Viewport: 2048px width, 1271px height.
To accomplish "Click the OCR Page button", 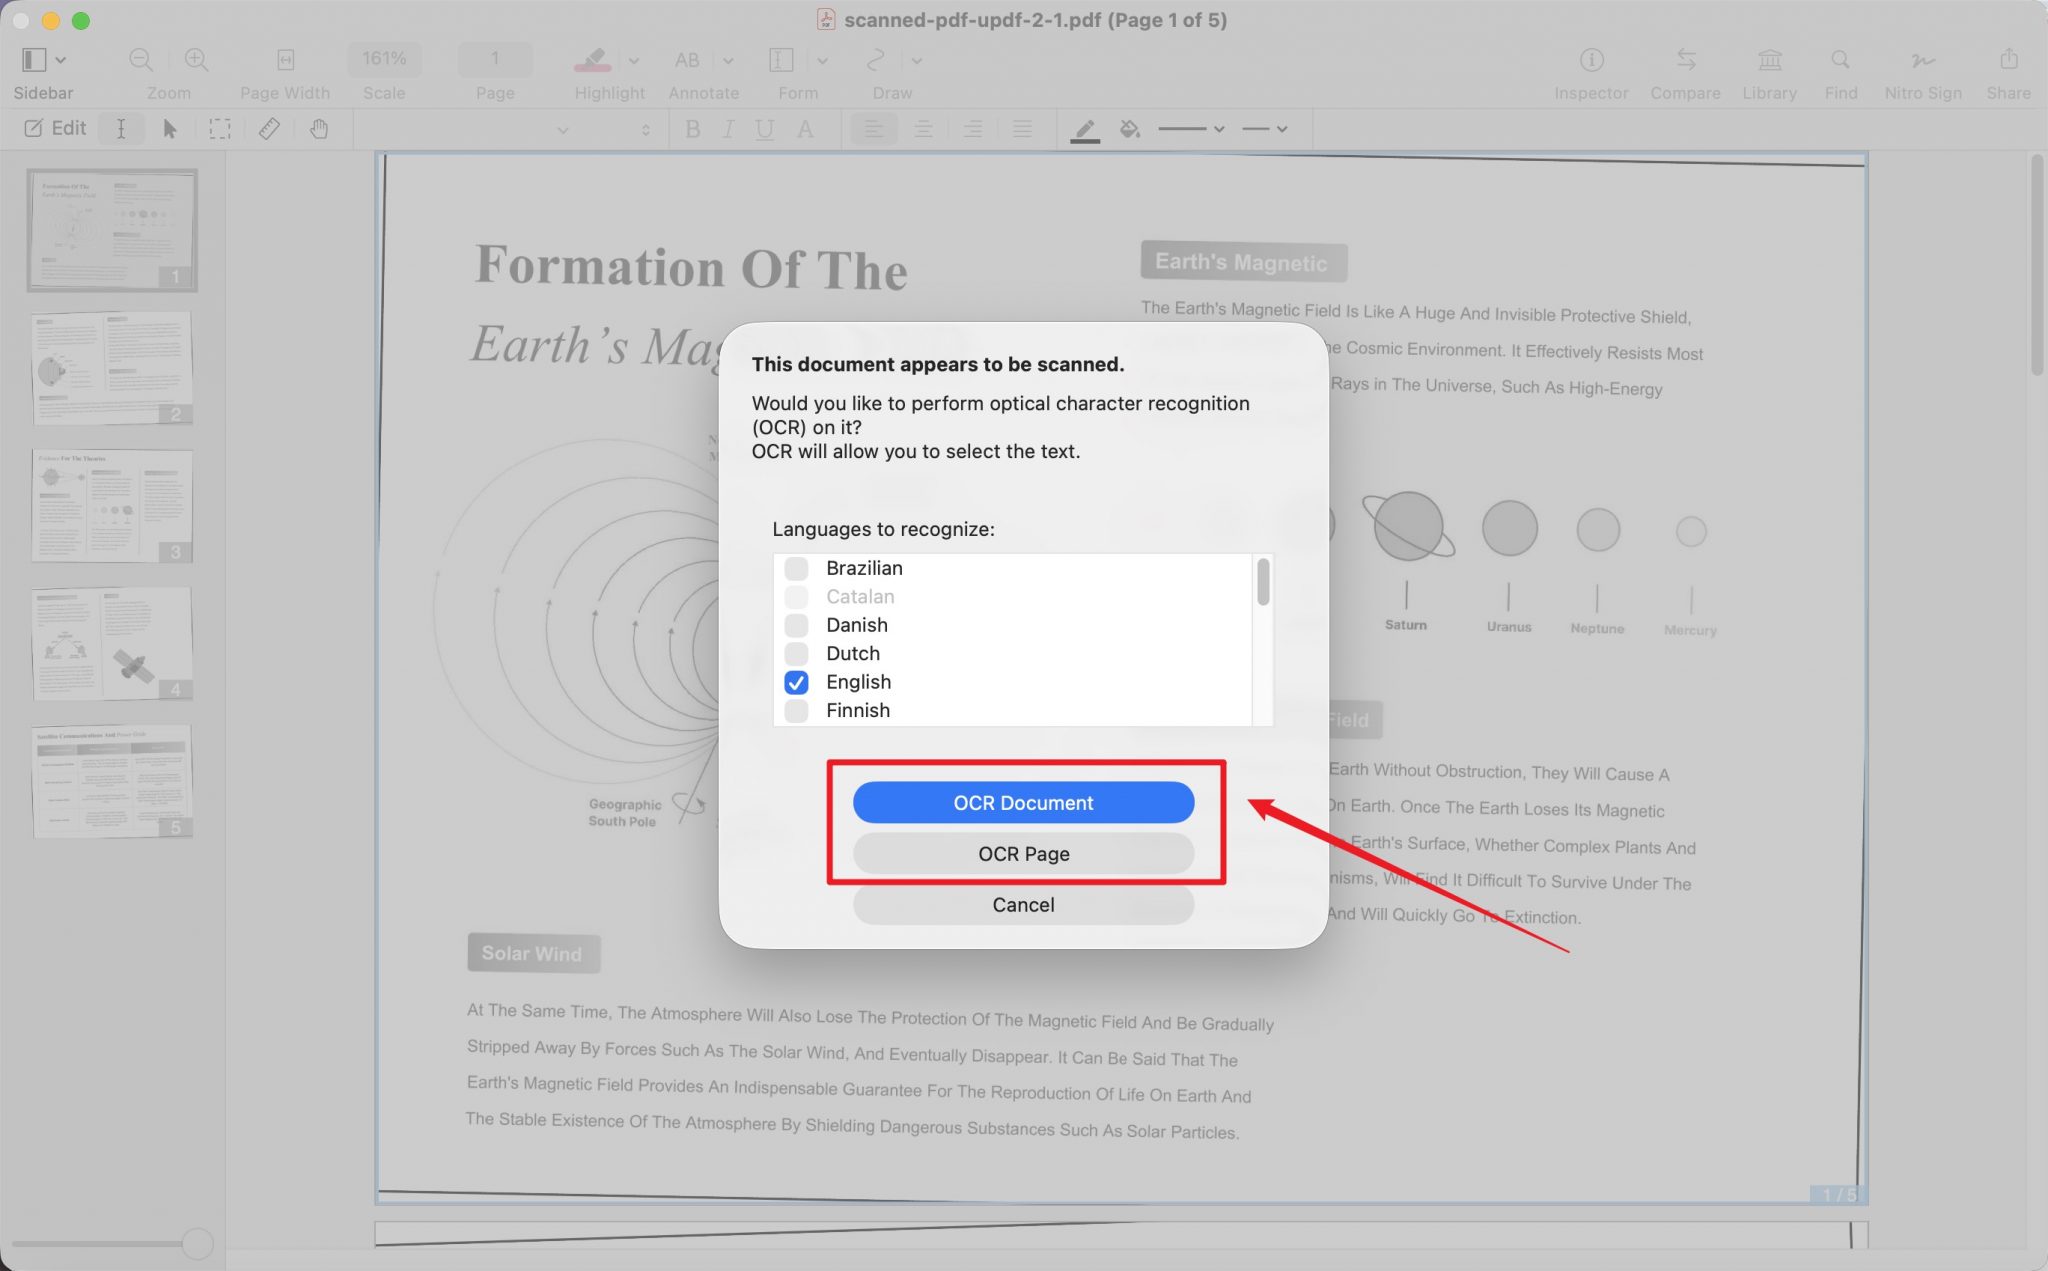I will click(x=1023, y=853).
